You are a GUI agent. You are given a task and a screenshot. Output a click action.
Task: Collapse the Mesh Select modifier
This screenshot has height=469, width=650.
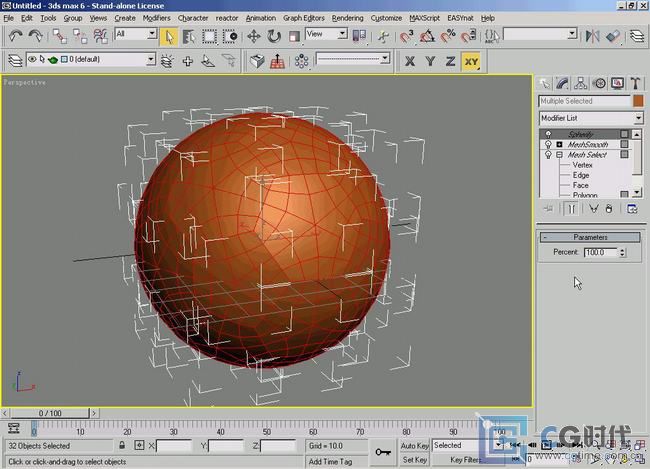[x=559, y=155]
